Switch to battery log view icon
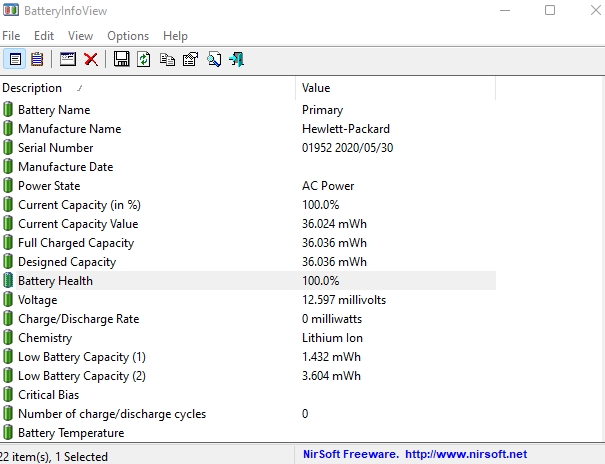This screenshot has width=605, height=464. click(x=38, y=59)
